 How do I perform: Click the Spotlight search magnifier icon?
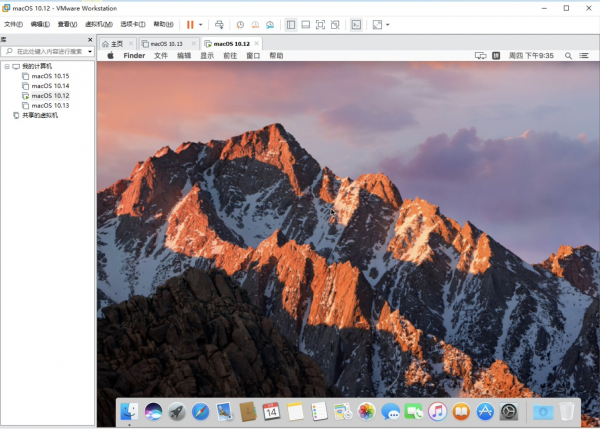click(x=568, y=56)
